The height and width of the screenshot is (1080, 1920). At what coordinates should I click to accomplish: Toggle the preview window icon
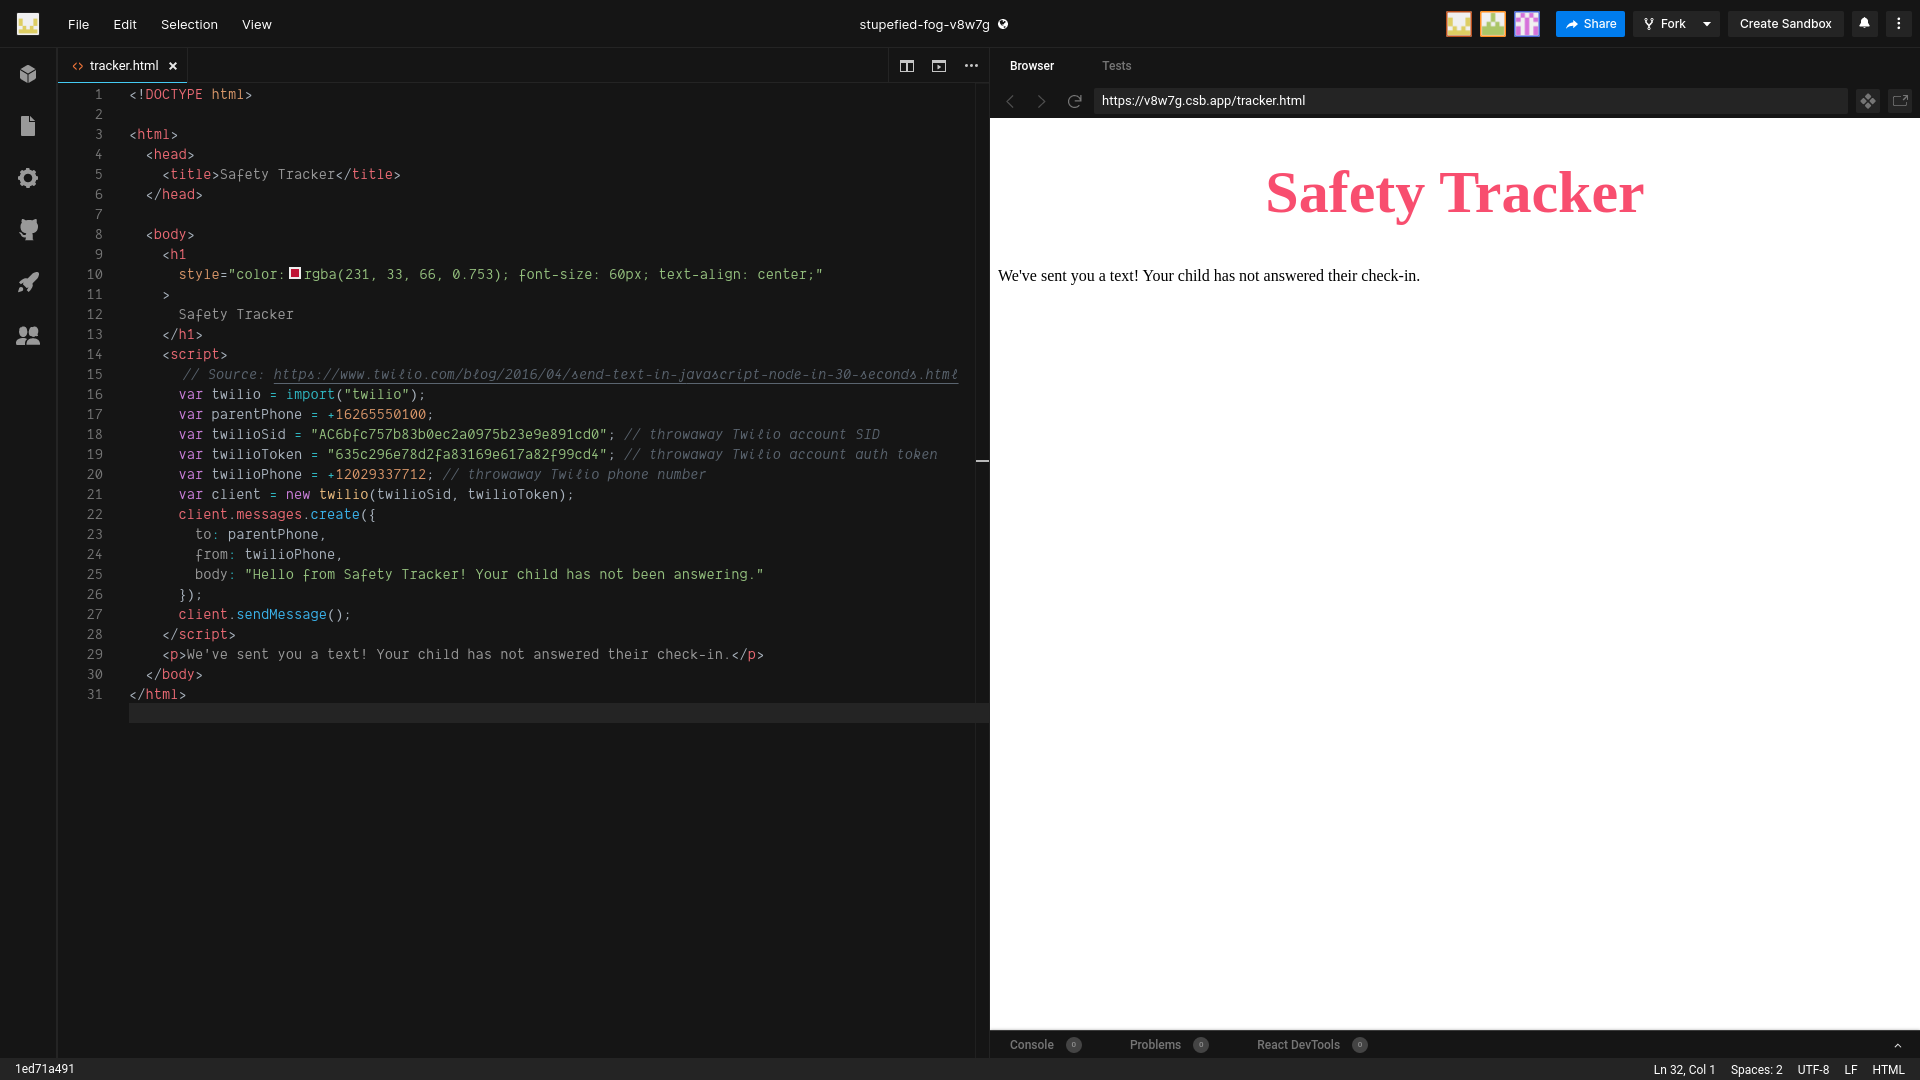[939, 66]
